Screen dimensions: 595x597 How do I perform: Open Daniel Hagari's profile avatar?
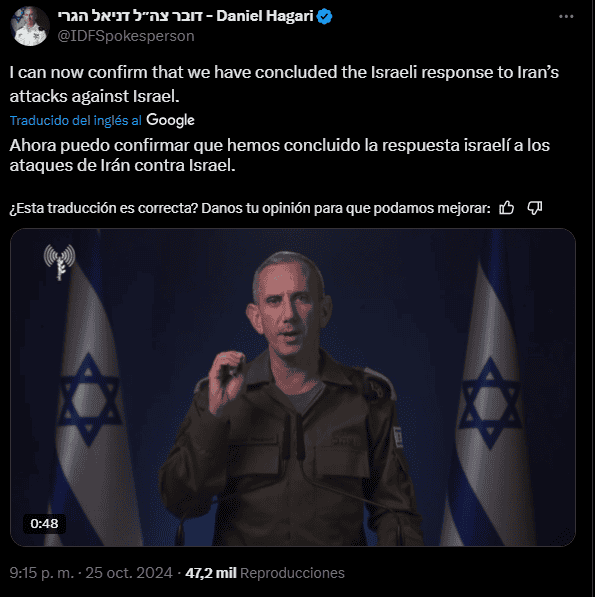[x=30, y=26]
